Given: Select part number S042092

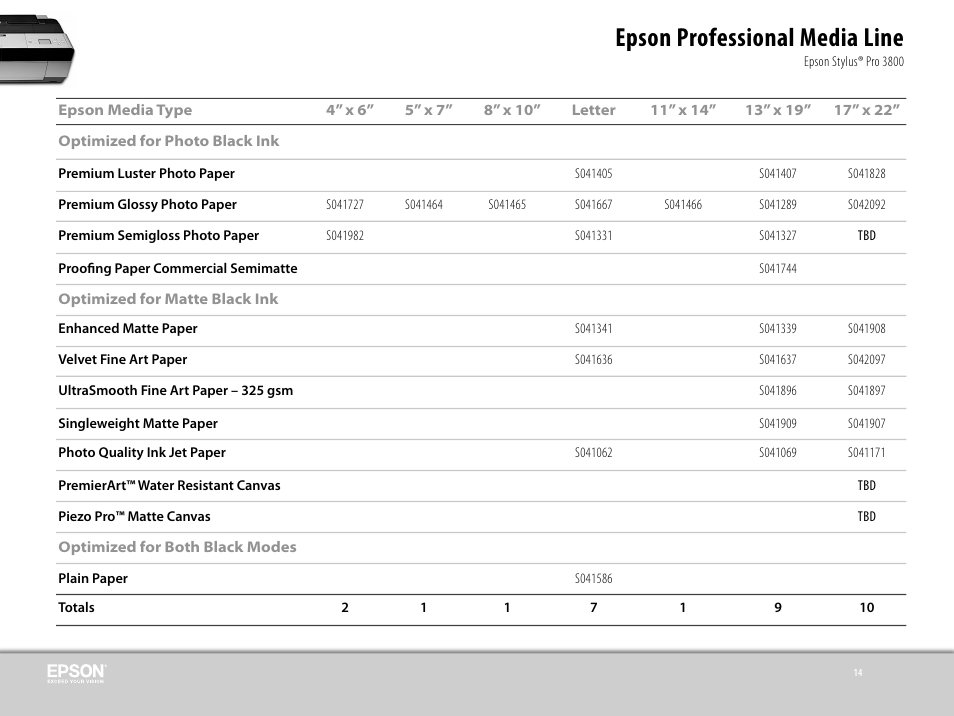Looking at the screenshot, I should [x=866, y=204].
